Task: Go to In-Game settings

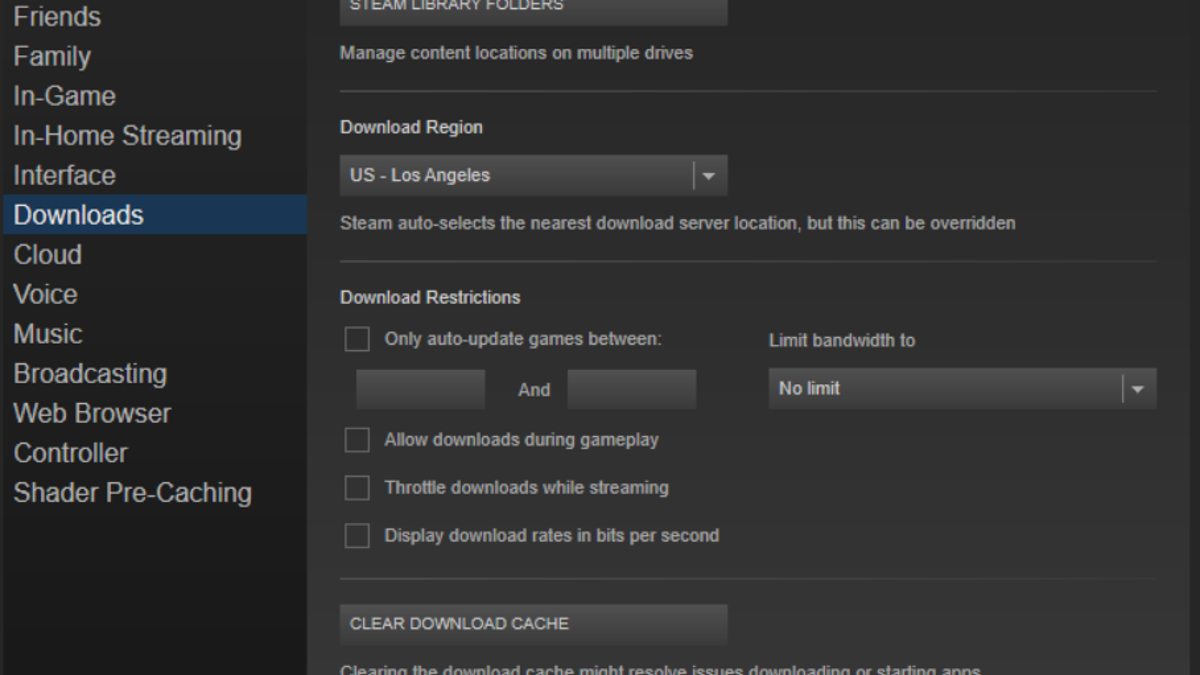Action: tap(64, 96)
